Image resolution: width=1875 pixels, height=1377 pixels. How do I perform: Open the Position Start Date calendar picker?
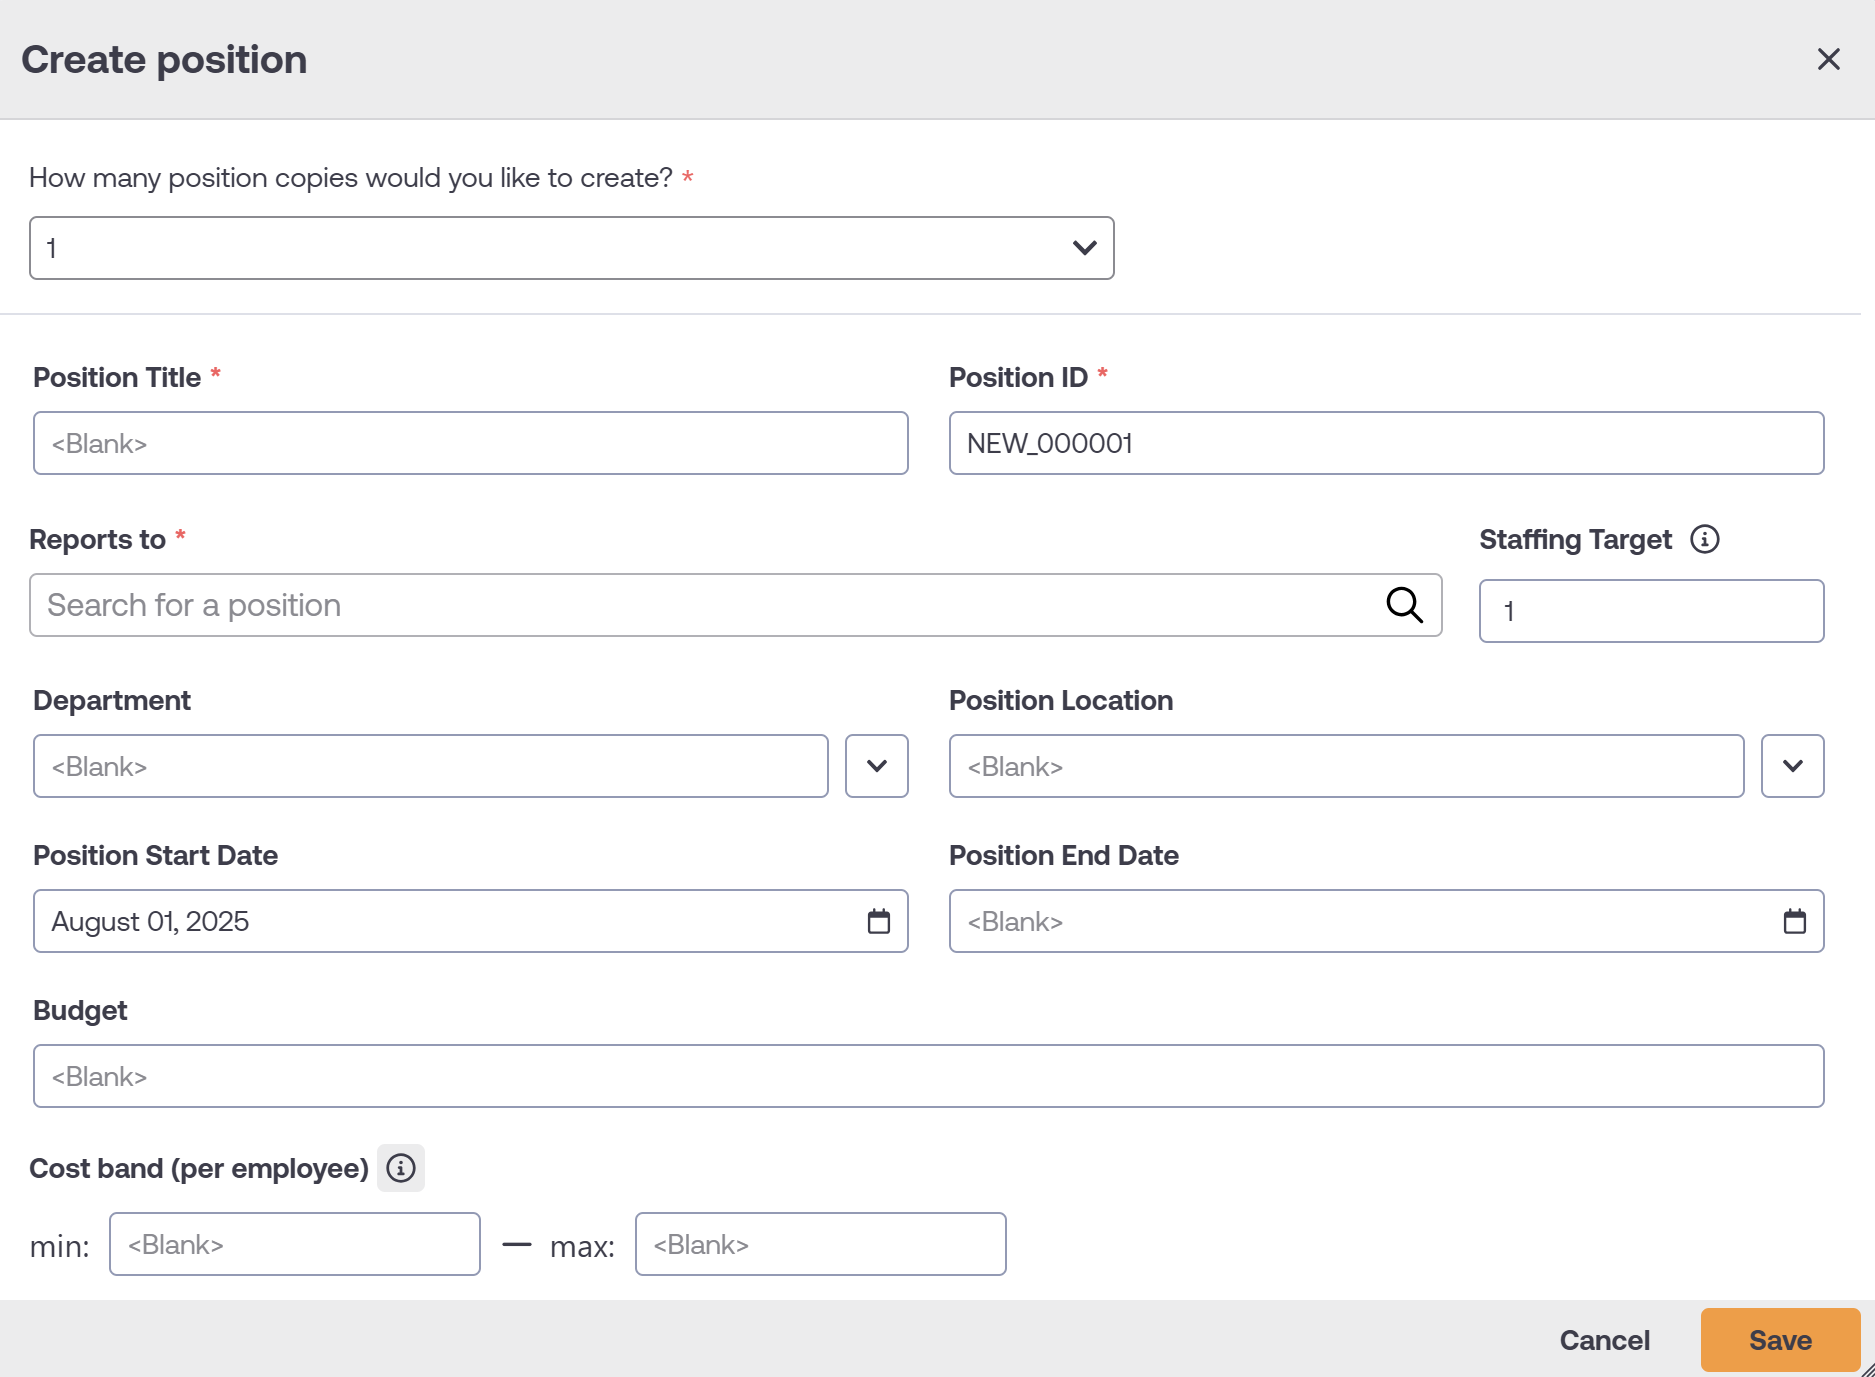pos(878,921)
